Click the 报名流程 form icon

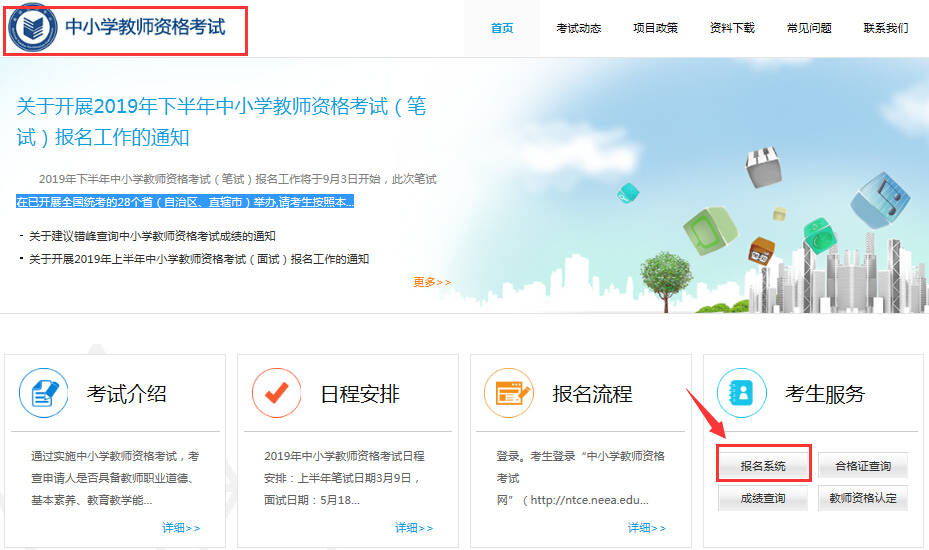coord(509,393)
